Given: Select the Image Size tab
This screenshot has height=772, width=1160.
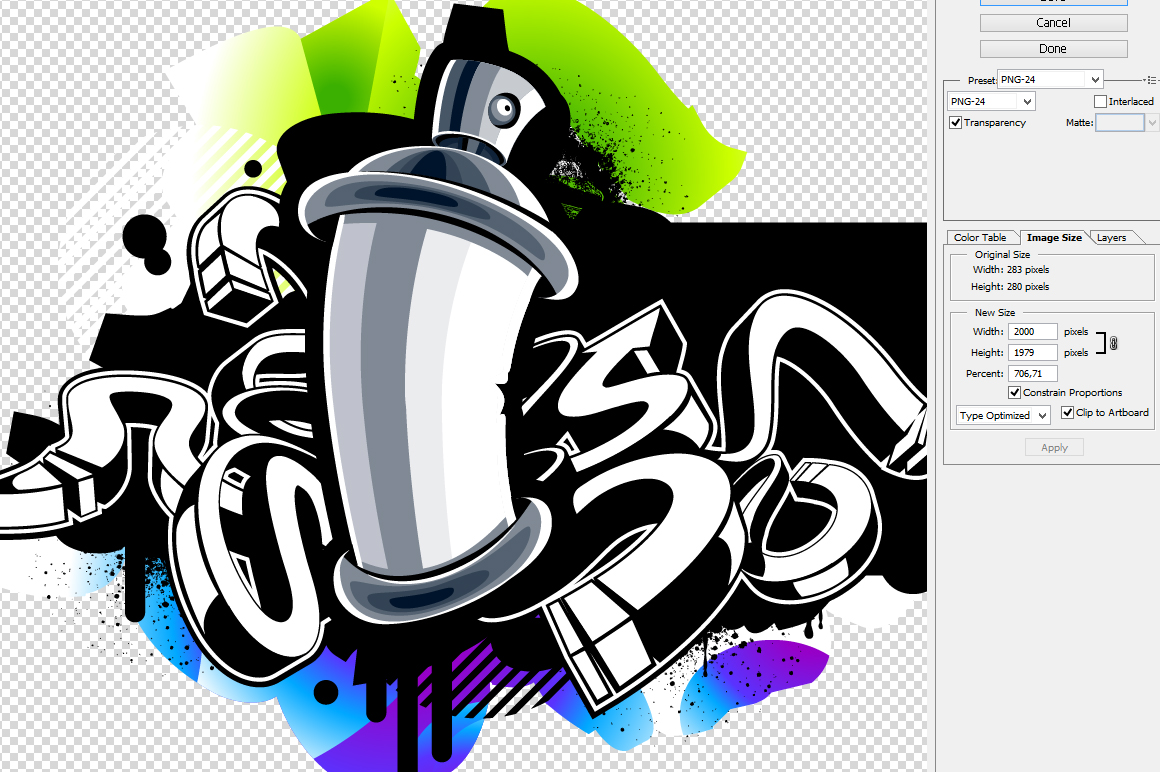Looking at the screenshot, I should pos(1055,237).
